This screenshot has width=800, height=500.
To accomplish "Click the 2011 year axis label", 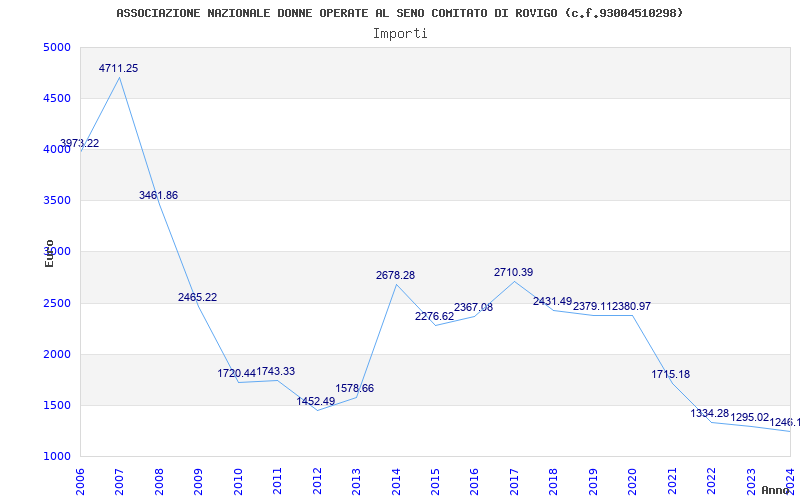I will click(x=278, y=478).
